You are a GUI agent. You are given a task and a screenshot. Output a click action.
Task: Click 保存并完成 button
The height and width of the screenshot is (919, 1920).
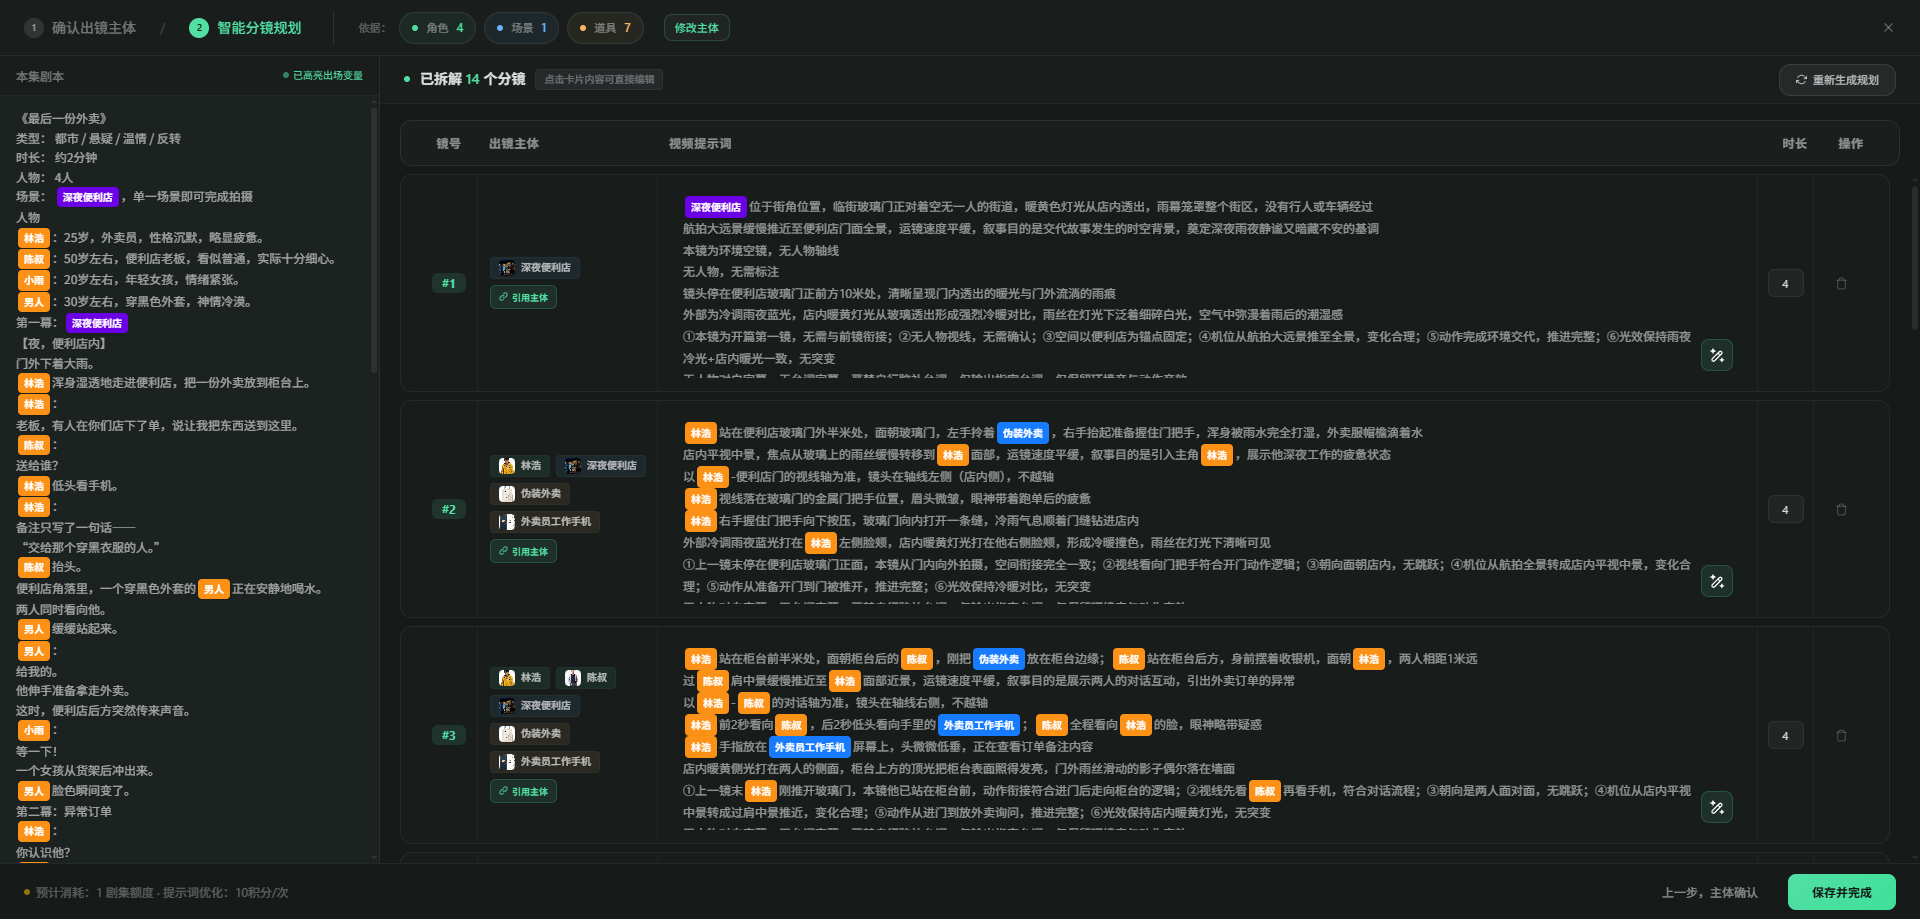point(1841,892)
